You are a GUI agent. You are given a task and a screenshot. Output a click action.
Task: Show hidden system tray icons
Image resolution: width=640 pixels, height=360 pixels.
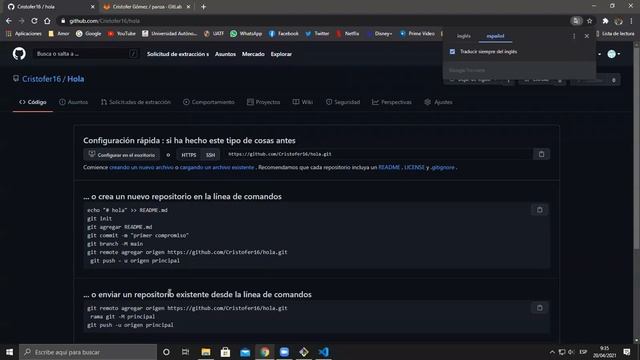click(x=552, y=352)
